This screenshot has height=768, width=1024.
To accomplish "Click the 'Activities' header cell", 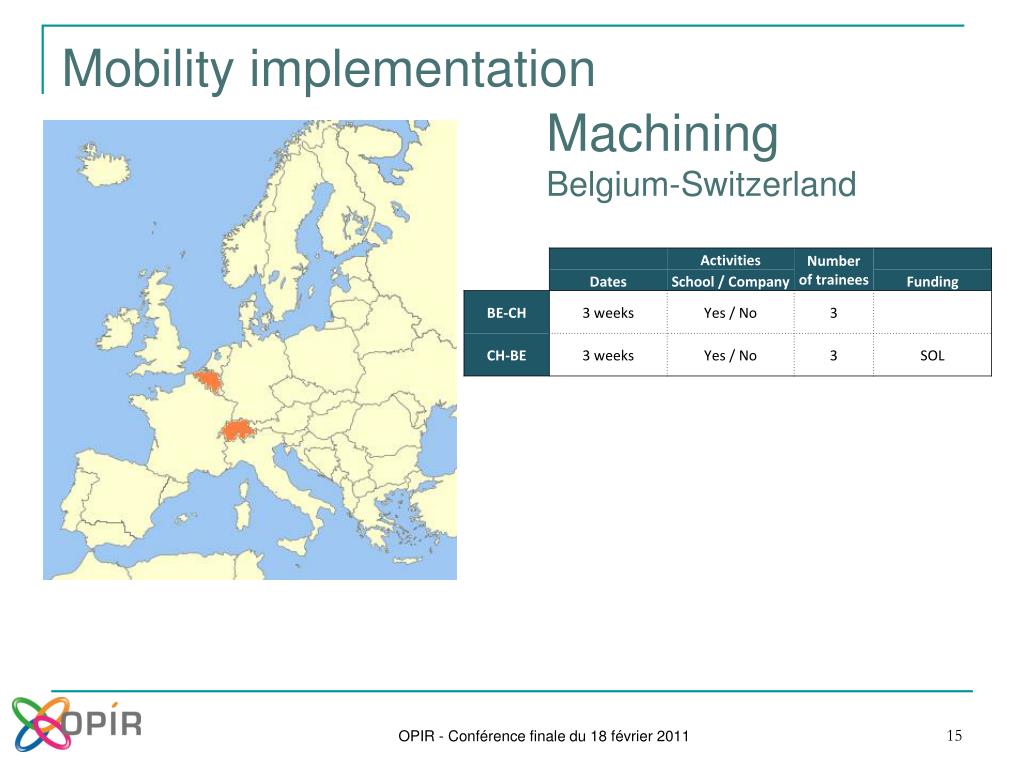I will click(730, 260).
